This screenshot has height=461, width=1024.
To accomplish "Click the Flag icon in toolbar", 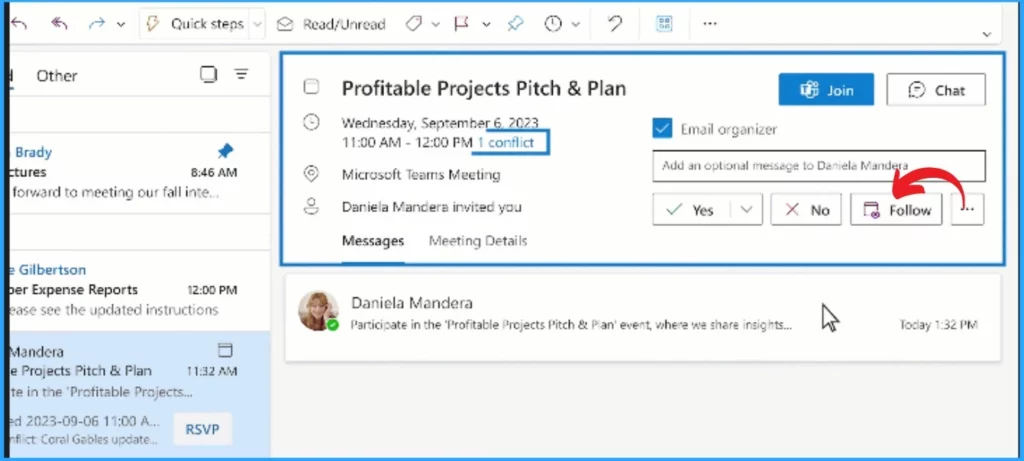I will point(461,24).
